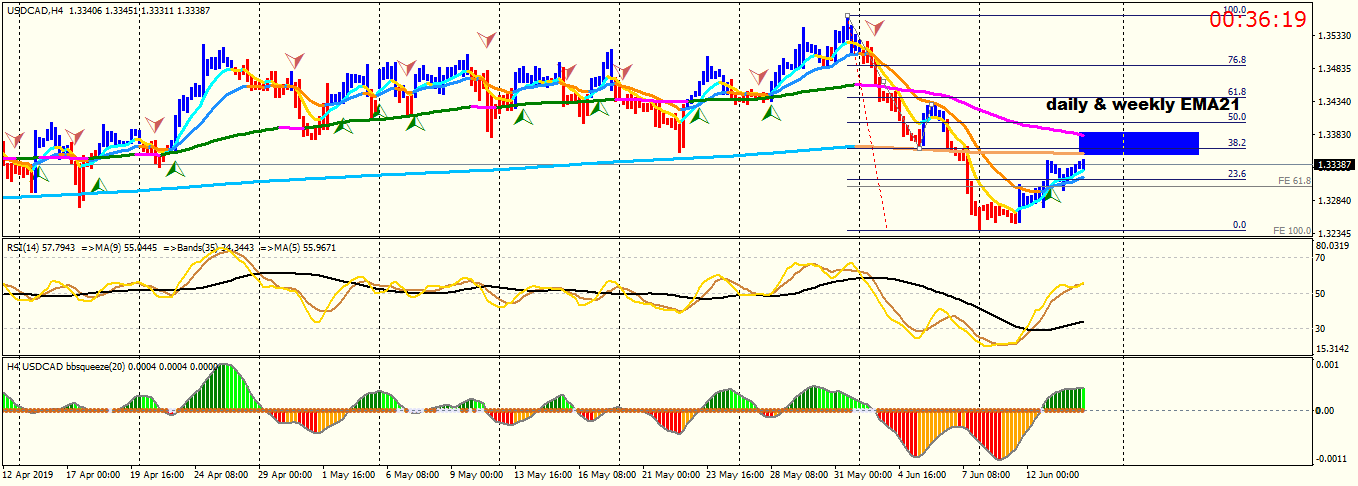Select the Fibonacci 50.0 level label
The image size is (1358, 486).
click(1236, 117)
